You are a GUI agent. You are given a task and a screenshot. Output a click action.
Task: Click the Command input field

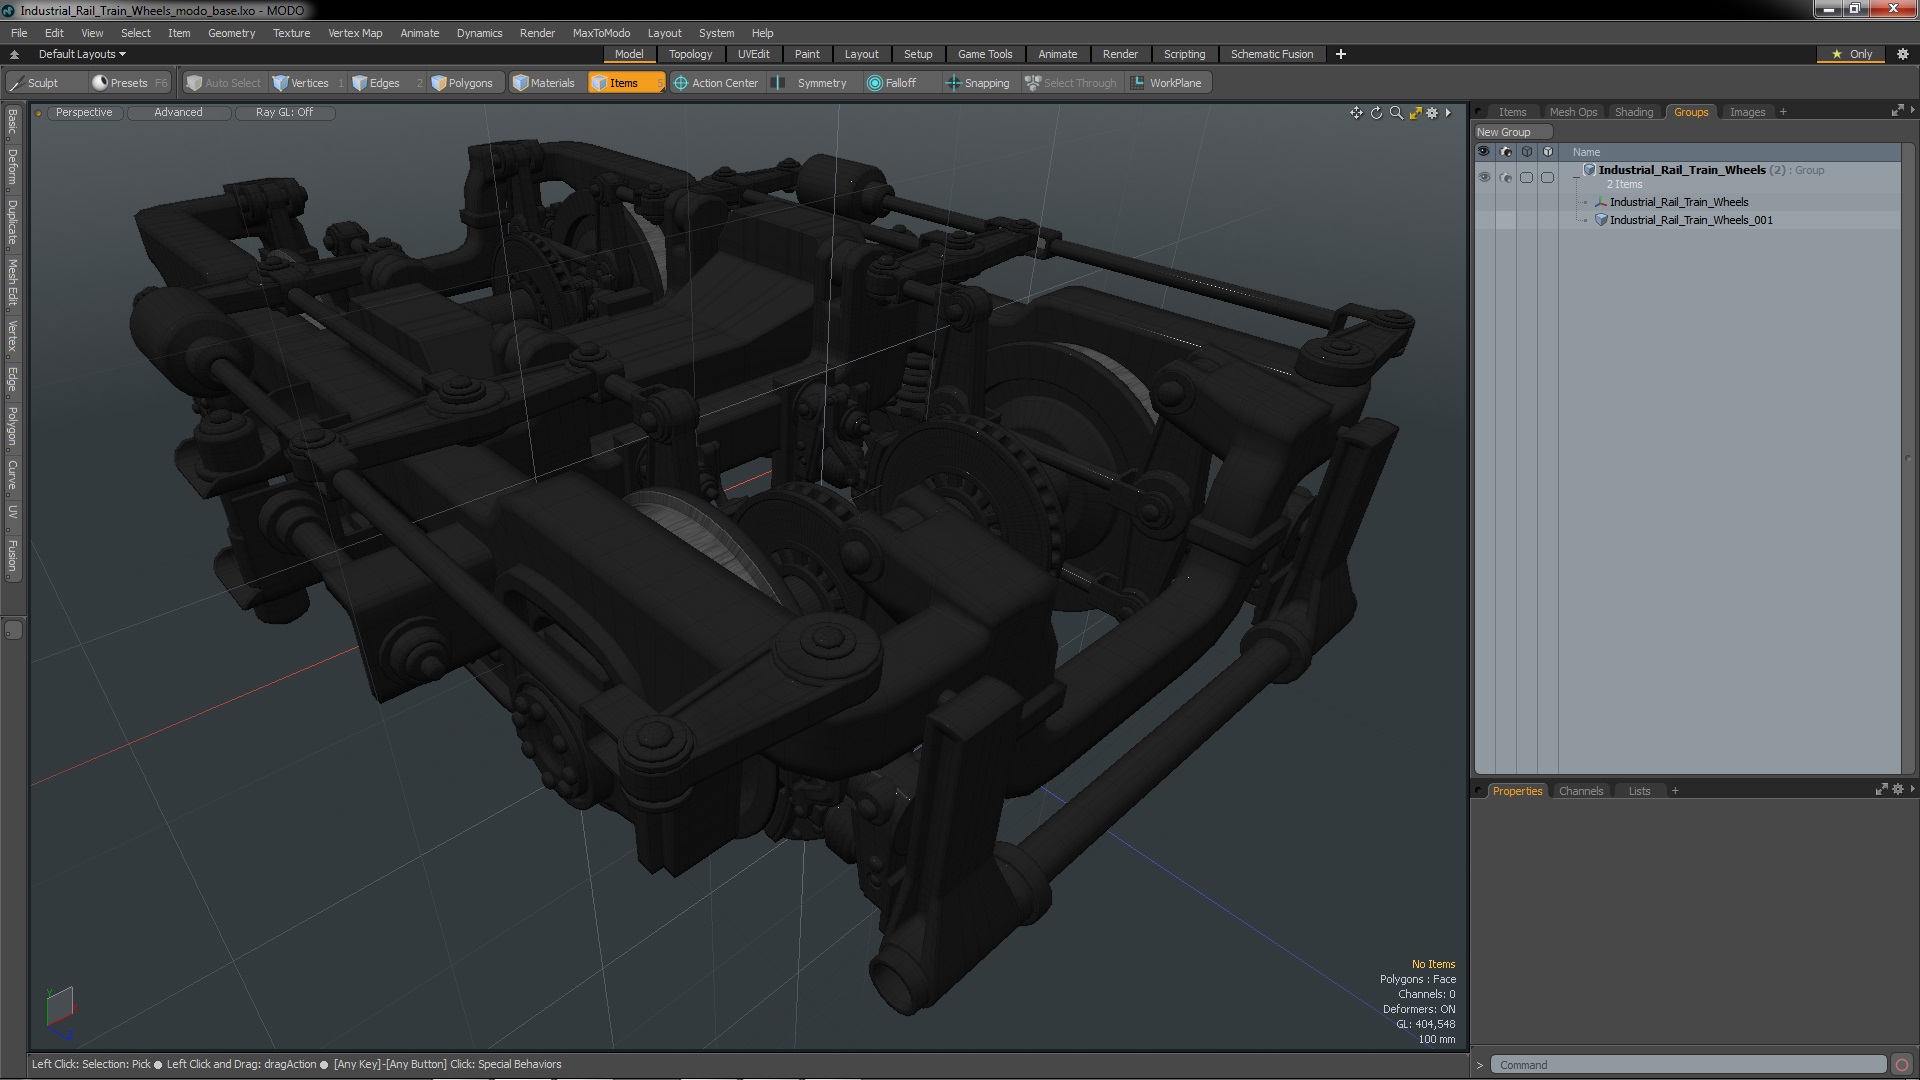tap(1688, 1065)
